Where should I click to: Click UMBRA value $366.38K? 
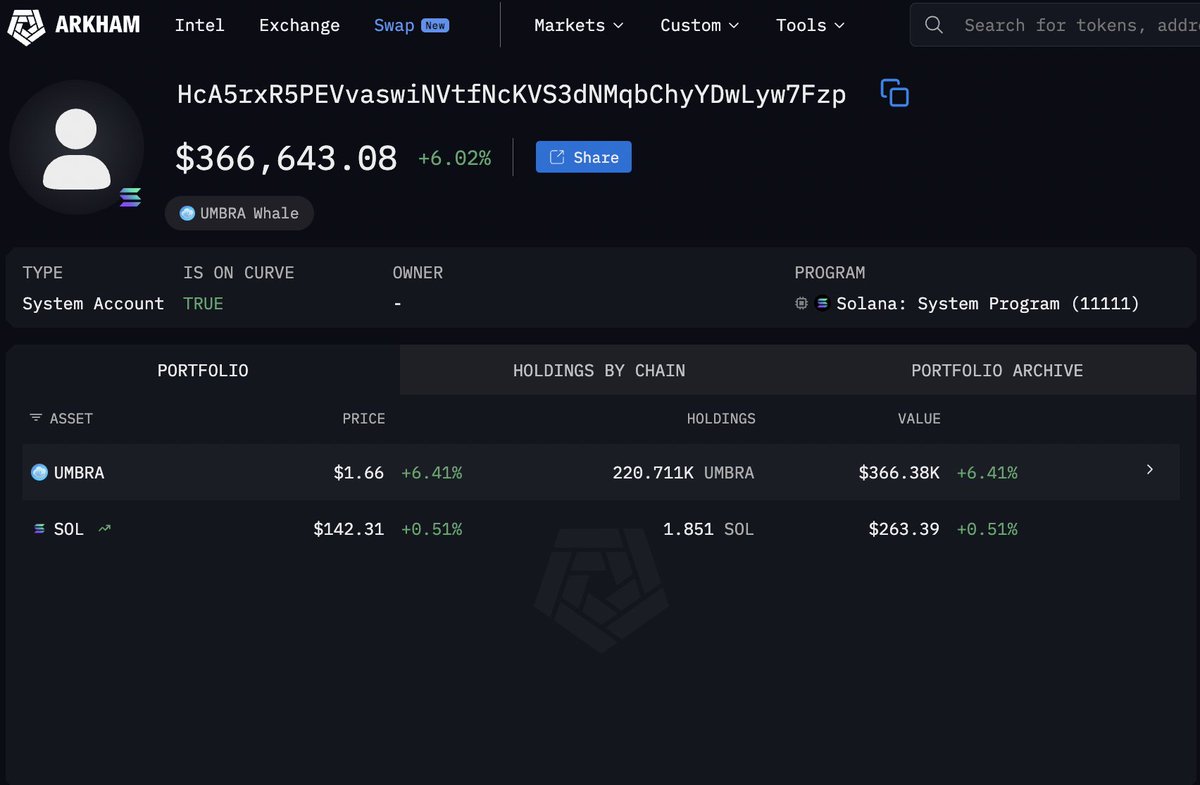899,472
